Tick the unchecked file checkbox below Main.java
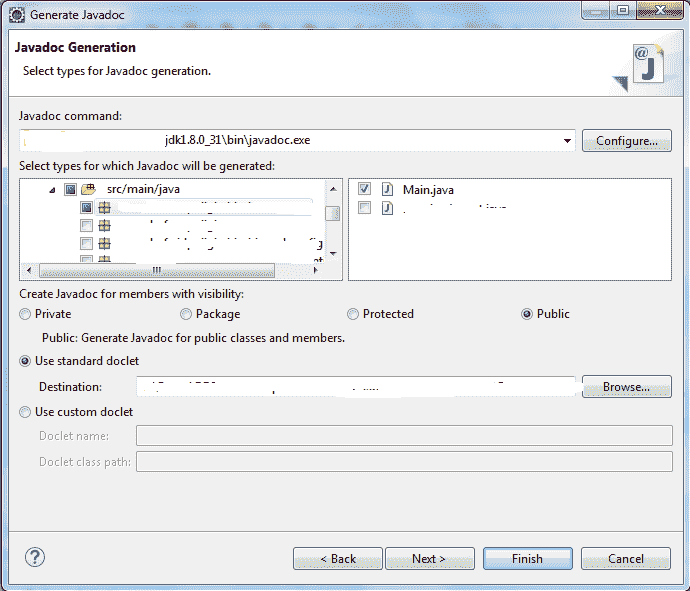The width and height of the screenshot is (690, 591). 364,207
